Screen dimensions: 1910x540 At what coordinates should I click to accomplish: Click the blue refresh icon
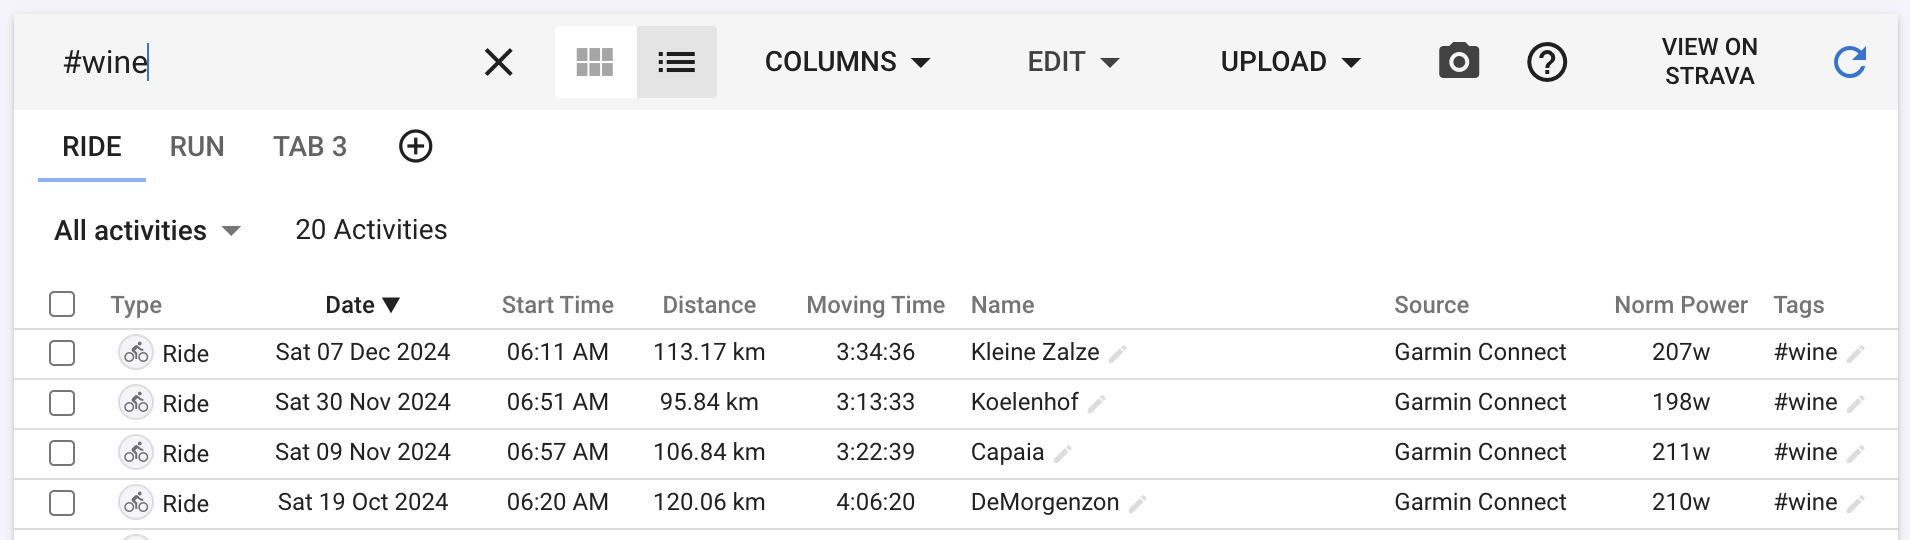tap(1850, 62)
